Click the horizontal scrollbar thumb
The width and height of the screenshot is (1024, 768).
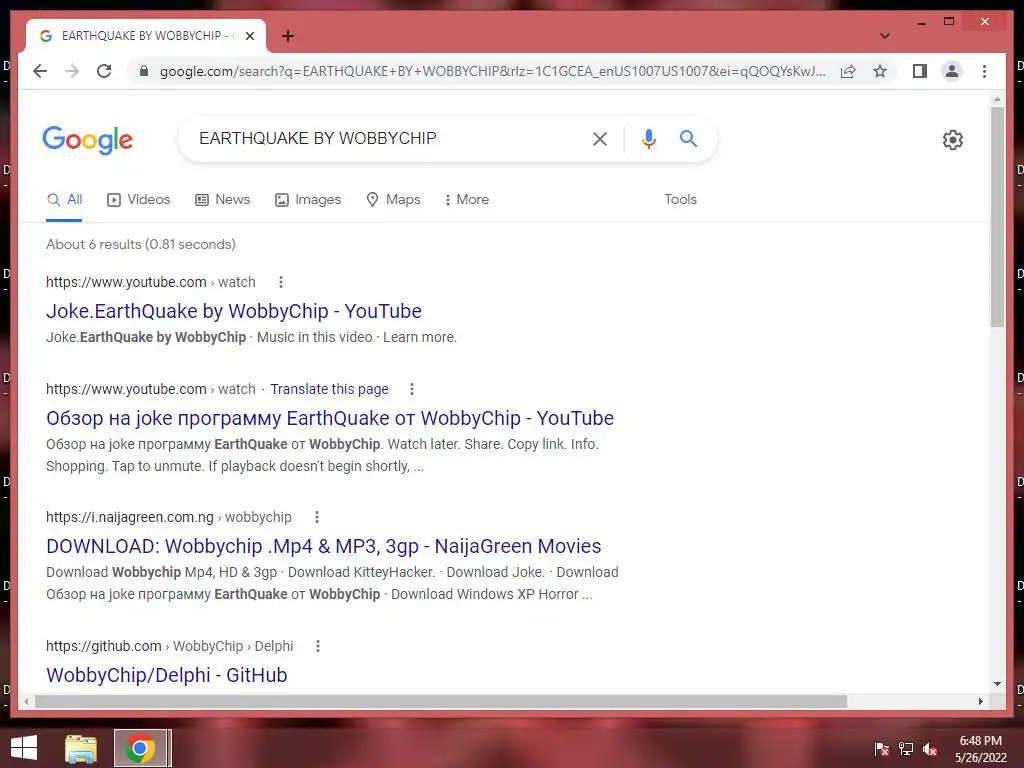(441, 701)
